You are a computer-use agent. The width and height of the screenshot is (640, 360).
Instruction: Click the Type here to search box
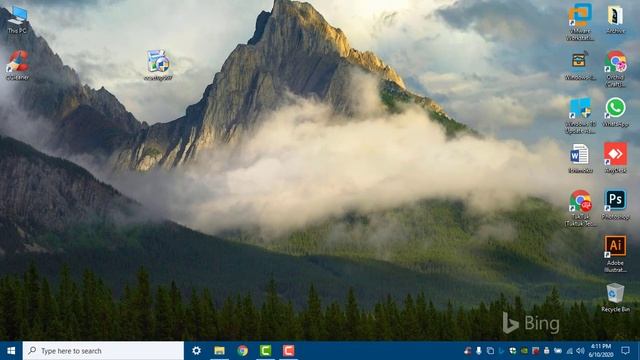103,351
